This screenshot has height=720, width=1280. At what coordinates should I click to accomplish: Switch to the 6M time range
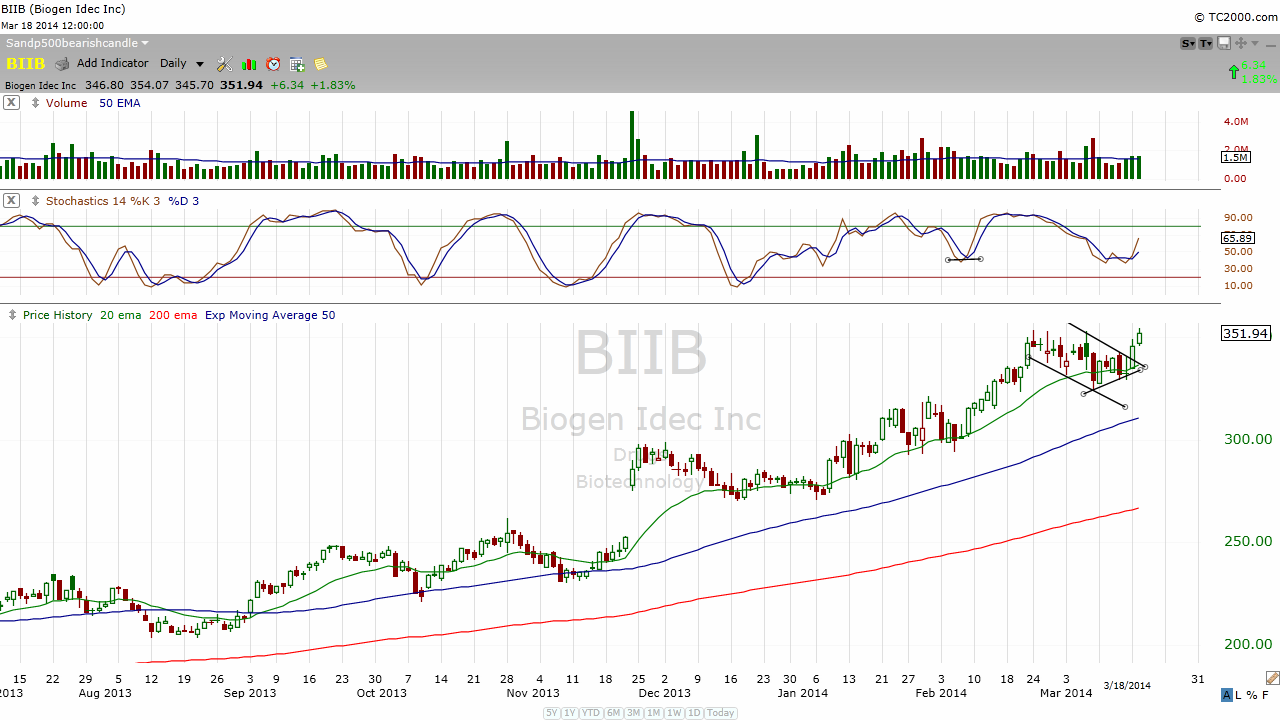point(614,713)
